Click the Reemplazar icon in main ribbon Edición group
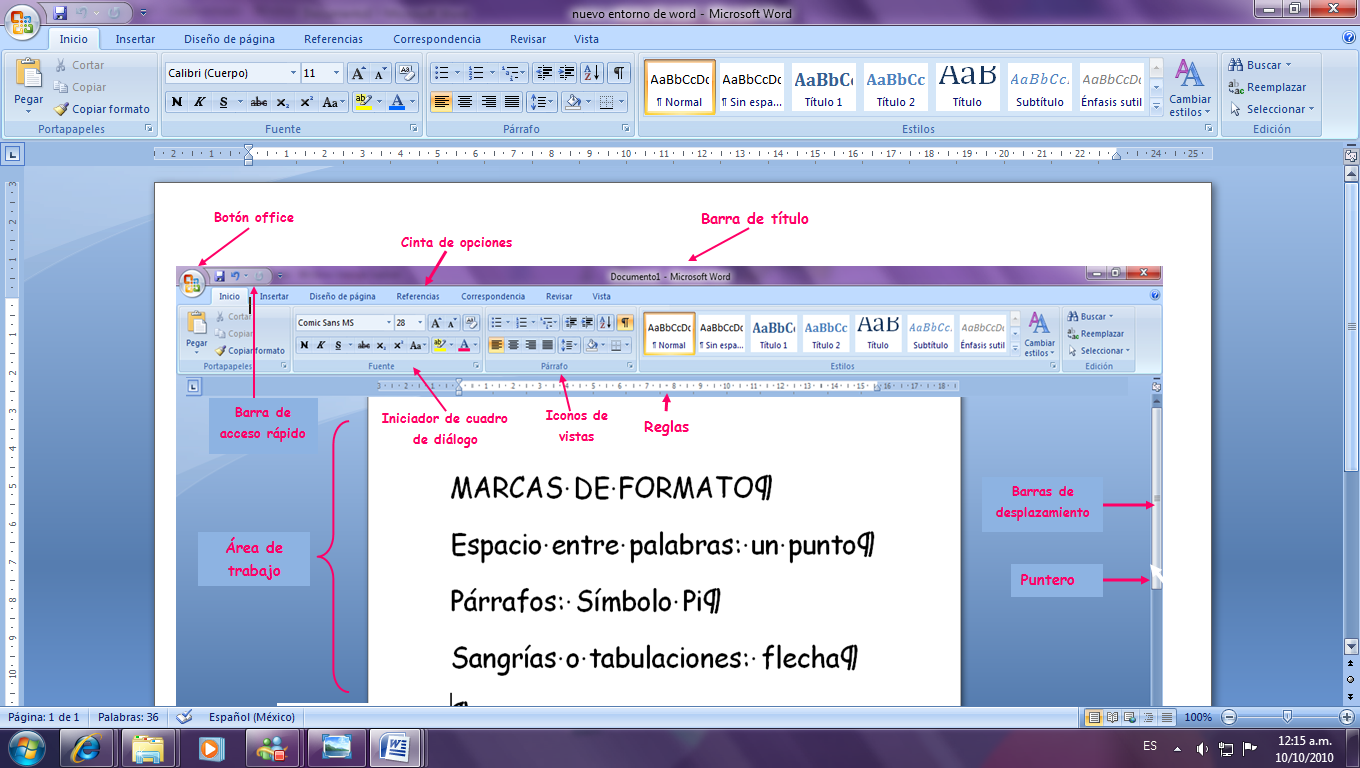The image size is (1360, 768). [x=1237, y=87]
